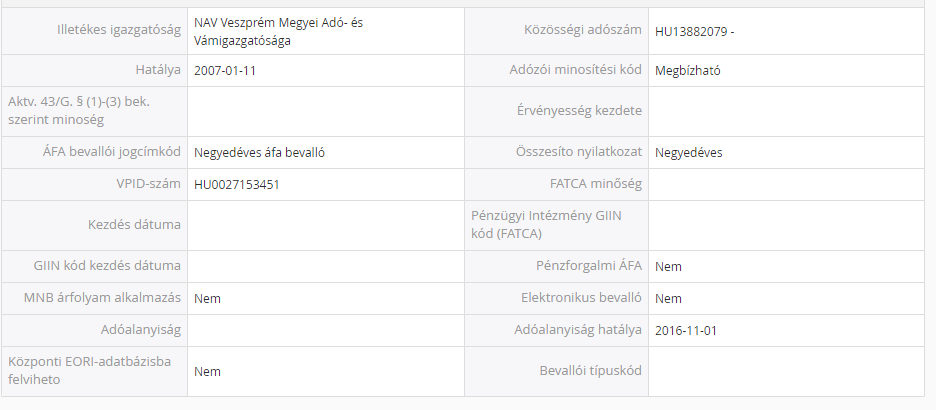Screen dimensions: 936x410
Task: Click the Megbízható taxpayer rating value
Action: [688, 70]
